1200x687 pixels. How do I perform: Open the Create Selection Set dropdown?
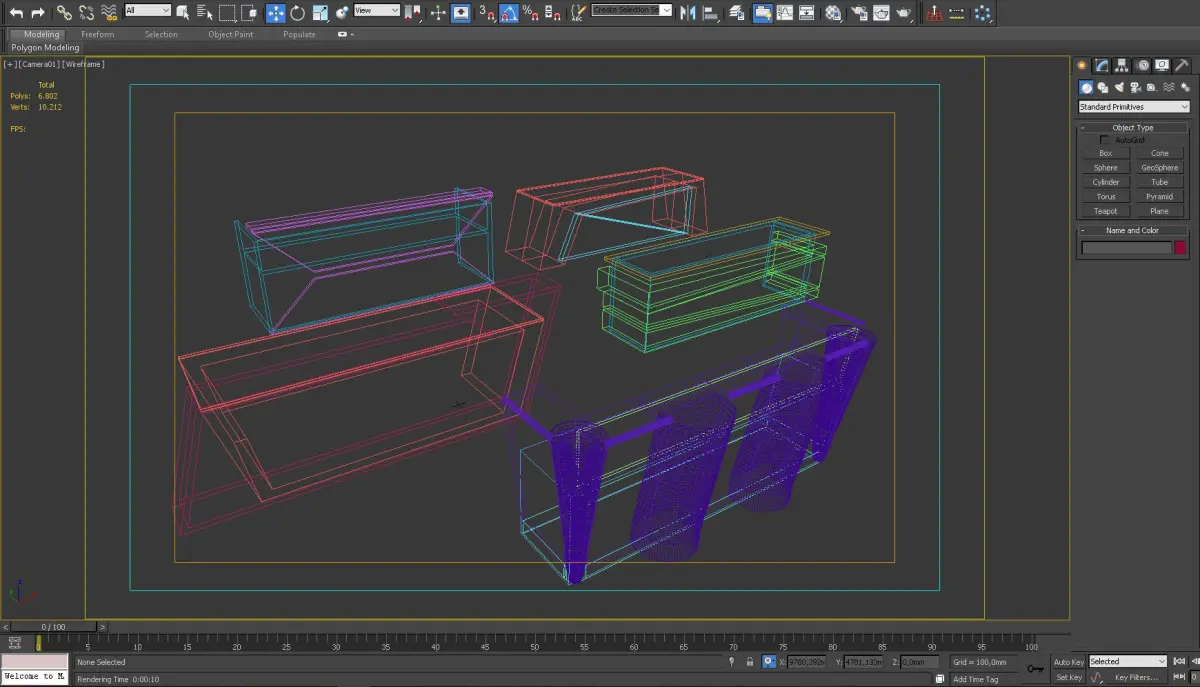pos(632,10)
